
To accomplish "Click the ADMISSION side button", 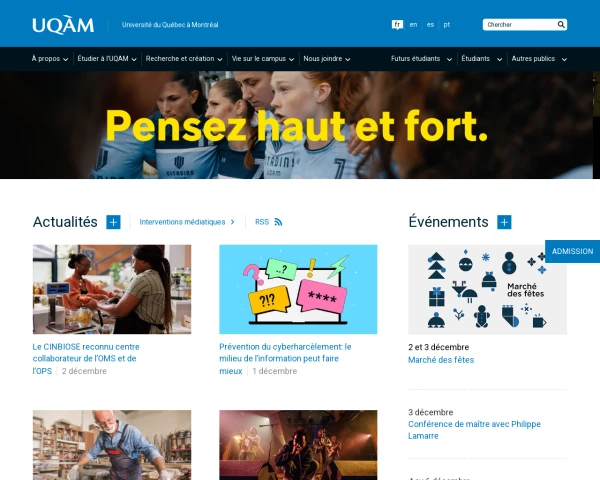I will pyautogui.click(x=572, y=251).
